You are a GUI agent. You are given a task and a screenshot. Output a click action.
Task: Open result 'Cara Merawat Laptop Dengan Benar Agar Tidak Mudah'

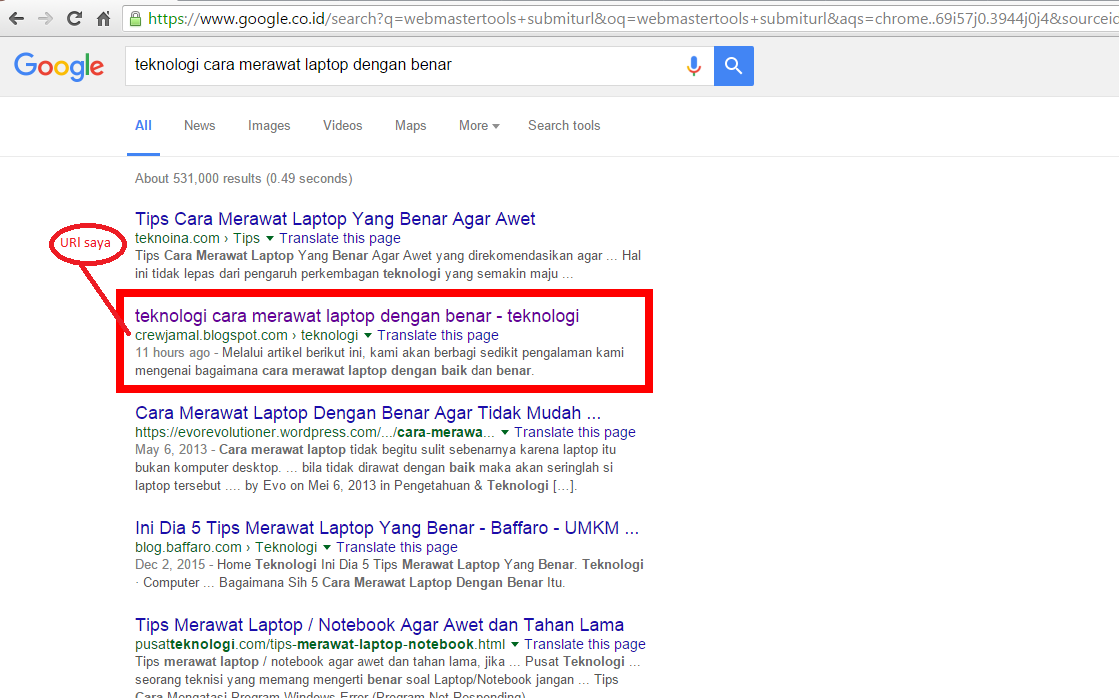click(x=368, y=413)
